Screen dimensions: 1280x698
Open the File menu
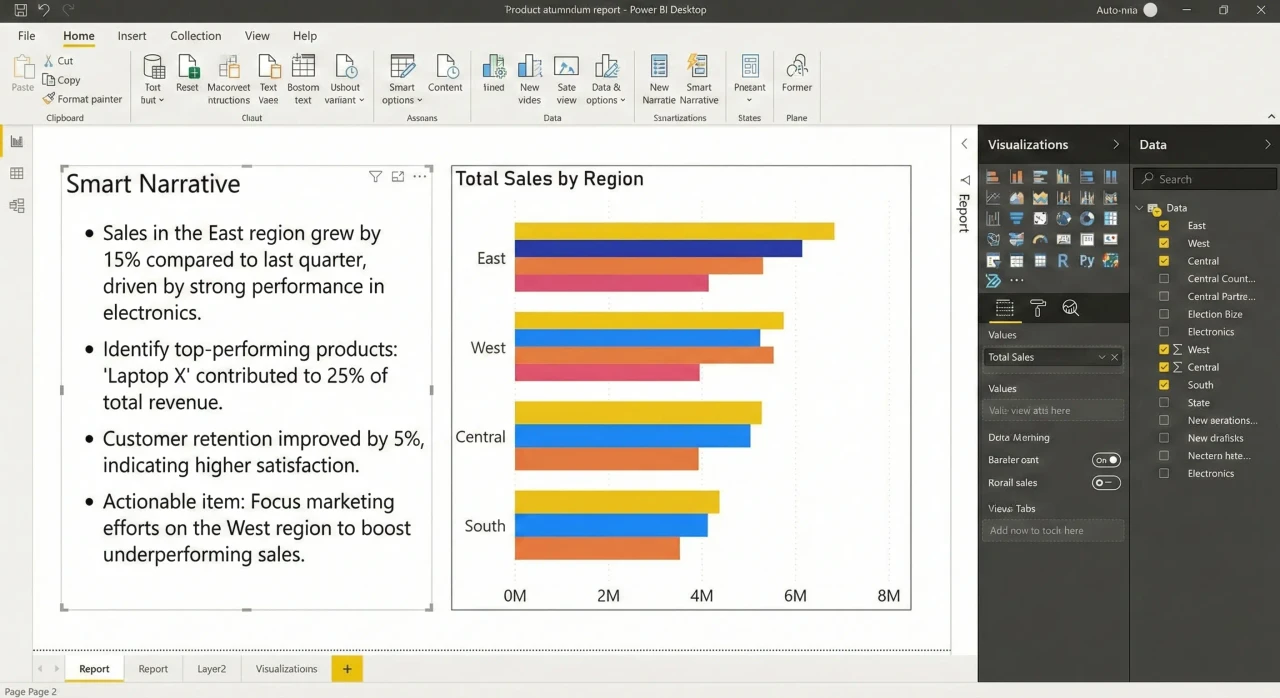(x=27, y=36)
